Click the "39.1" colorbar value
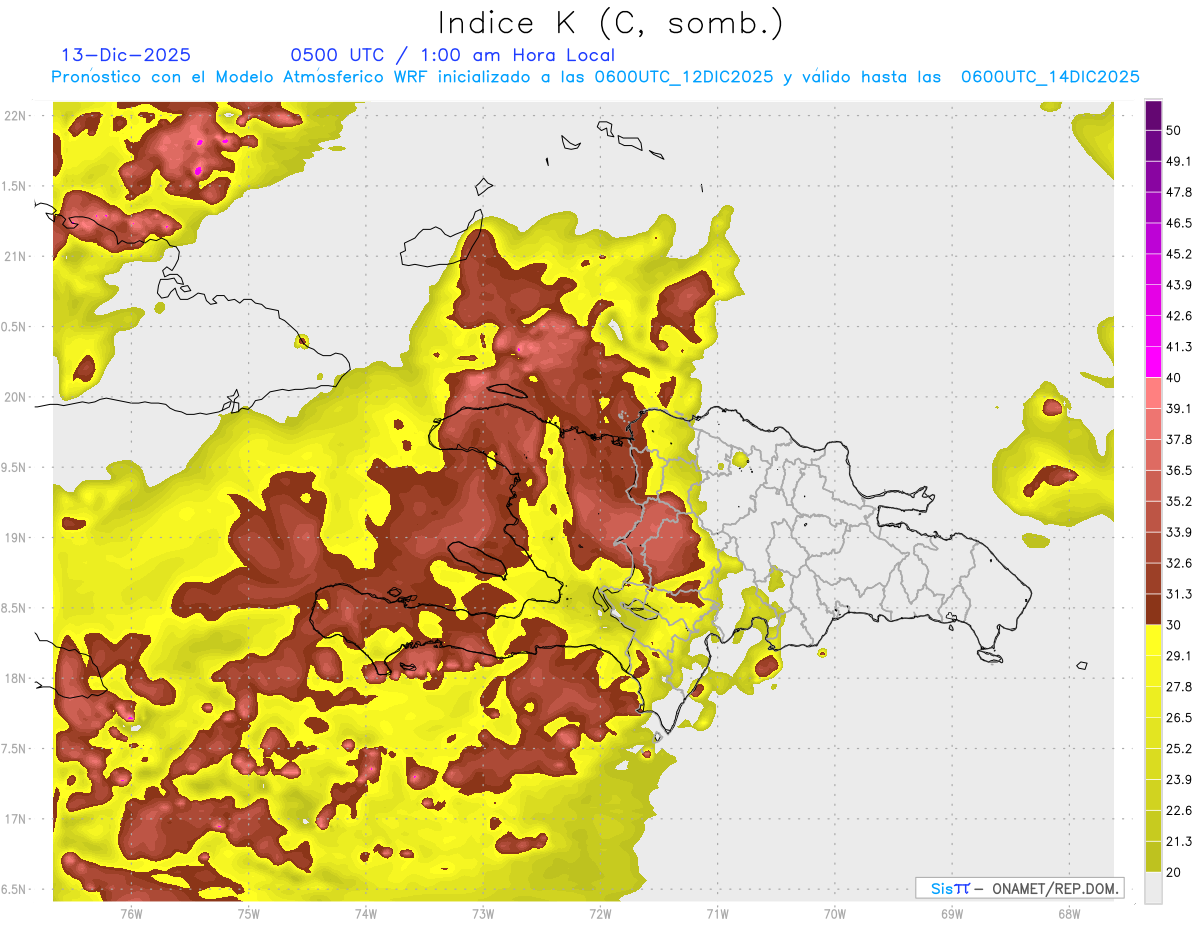The image size is (1200, 927). point(1179,408)
